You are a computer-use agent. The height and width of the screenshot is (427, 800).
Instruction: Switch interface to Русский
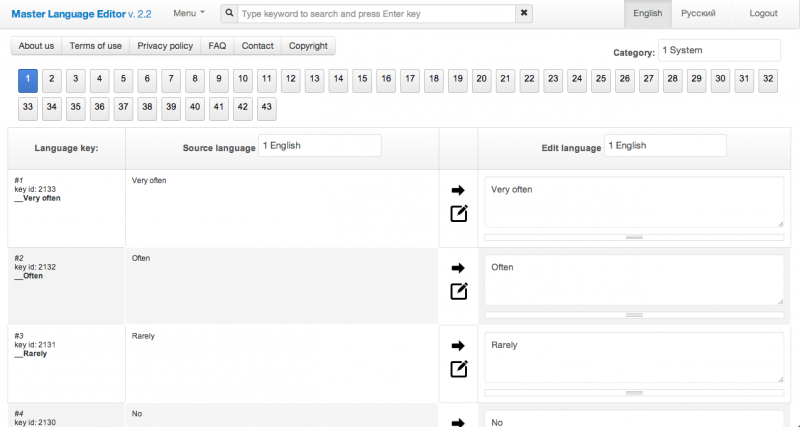pyautogui.click(x=698, y=14)
